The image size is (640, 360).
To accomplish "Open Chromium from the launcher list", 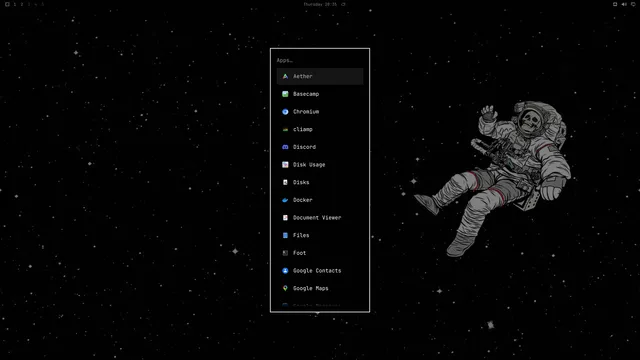I will point(320,111).
